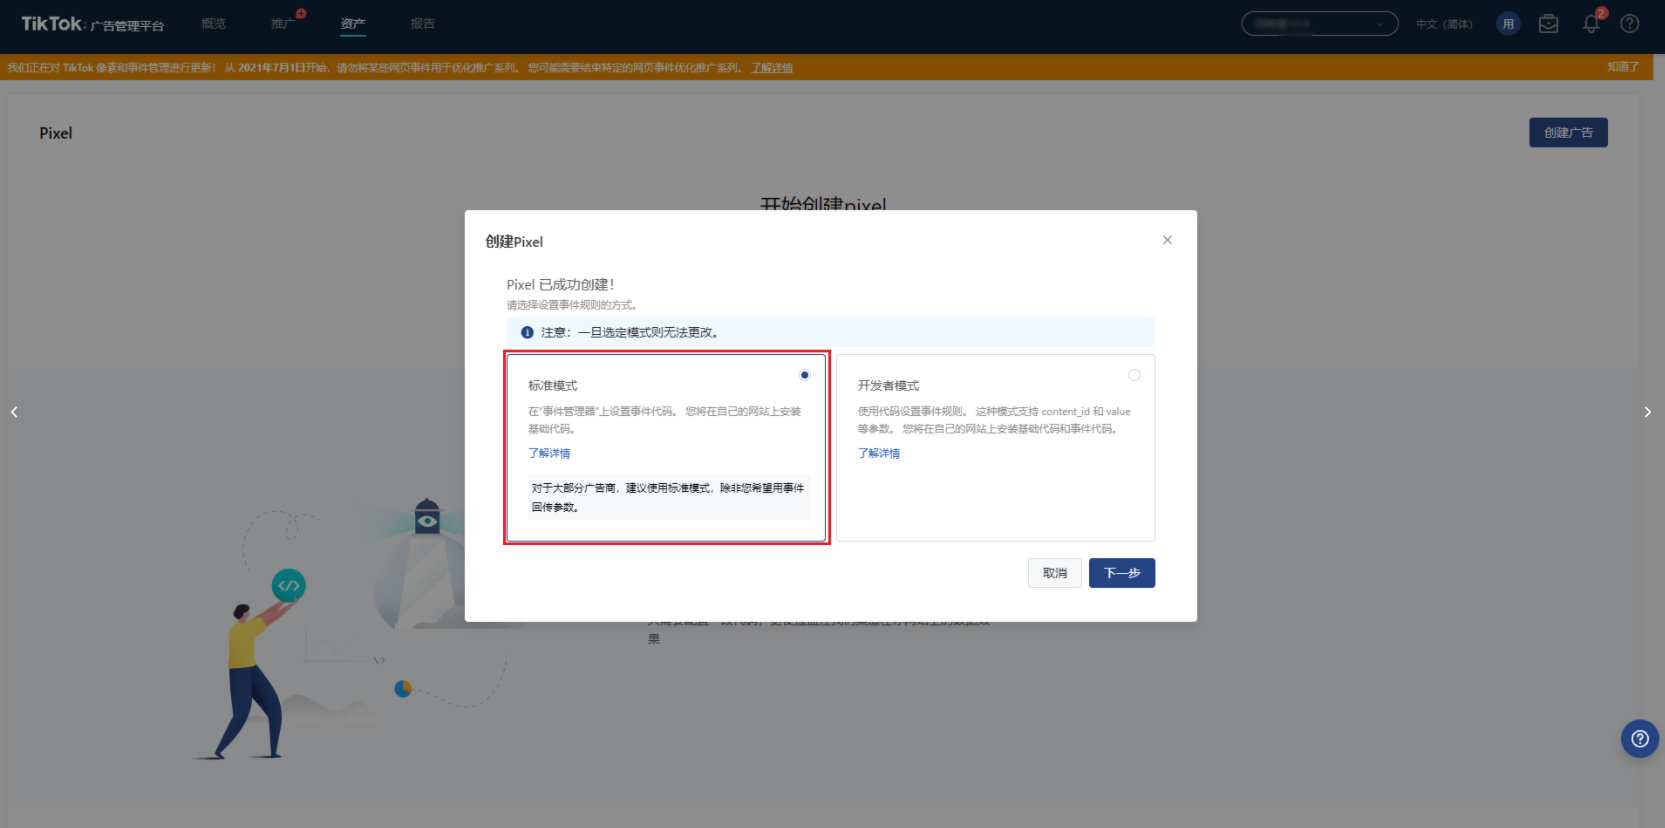Select the 标准模式 radio button
The width and height of the screenshot is (1665, 828).
(x=805, y=375)
